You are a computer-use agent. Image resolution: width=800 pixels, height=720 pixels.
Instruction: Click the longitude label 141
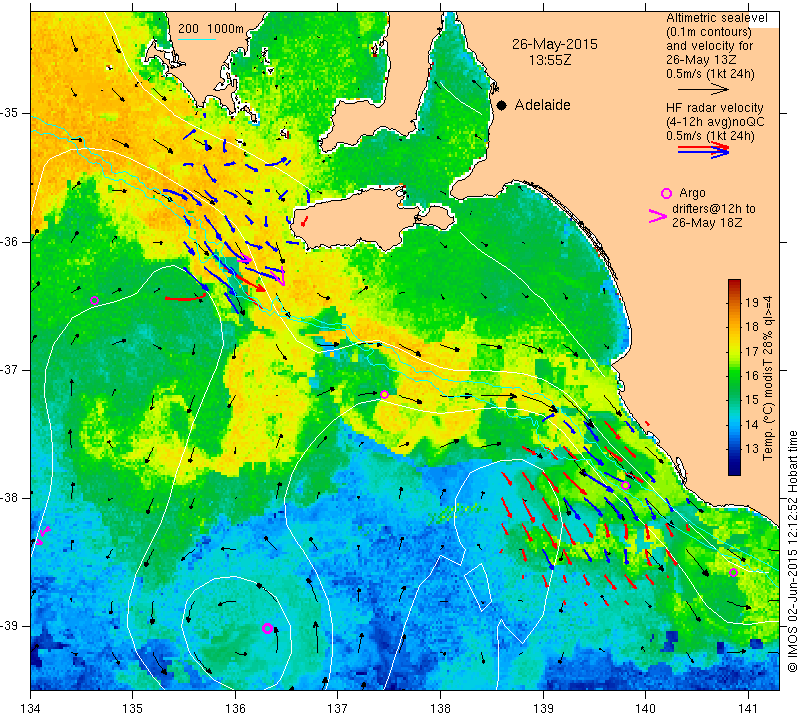tap(748, 708)
